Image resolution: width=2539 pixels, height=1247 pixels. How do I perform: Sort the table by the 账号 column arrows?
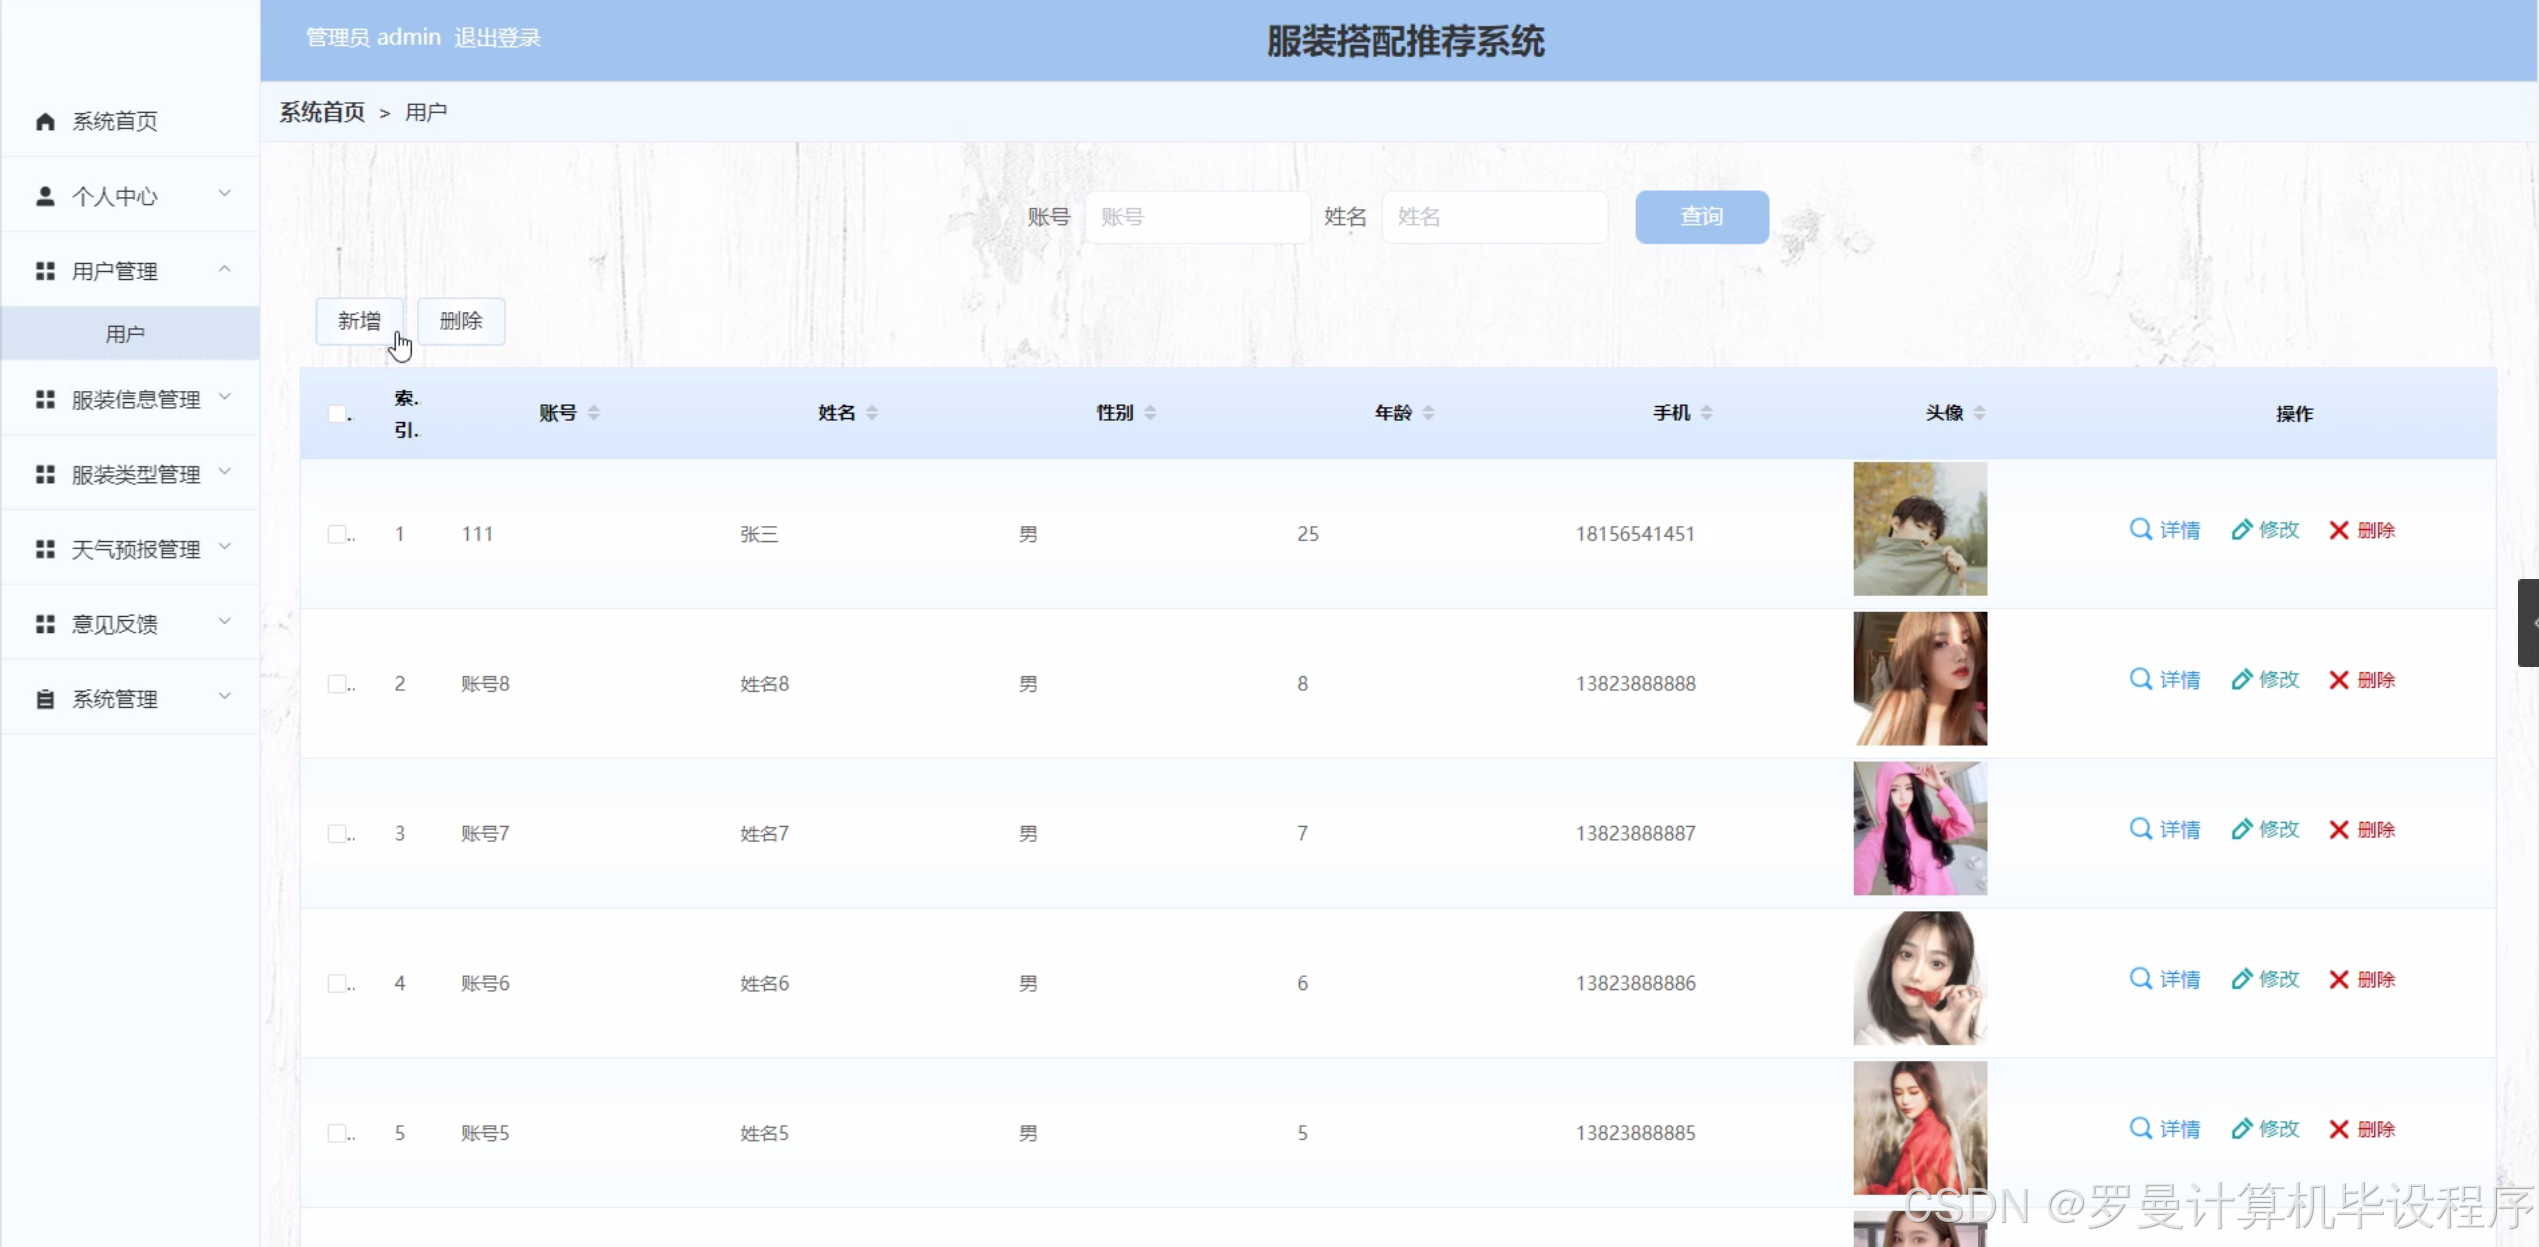click(x=594, y=413)
